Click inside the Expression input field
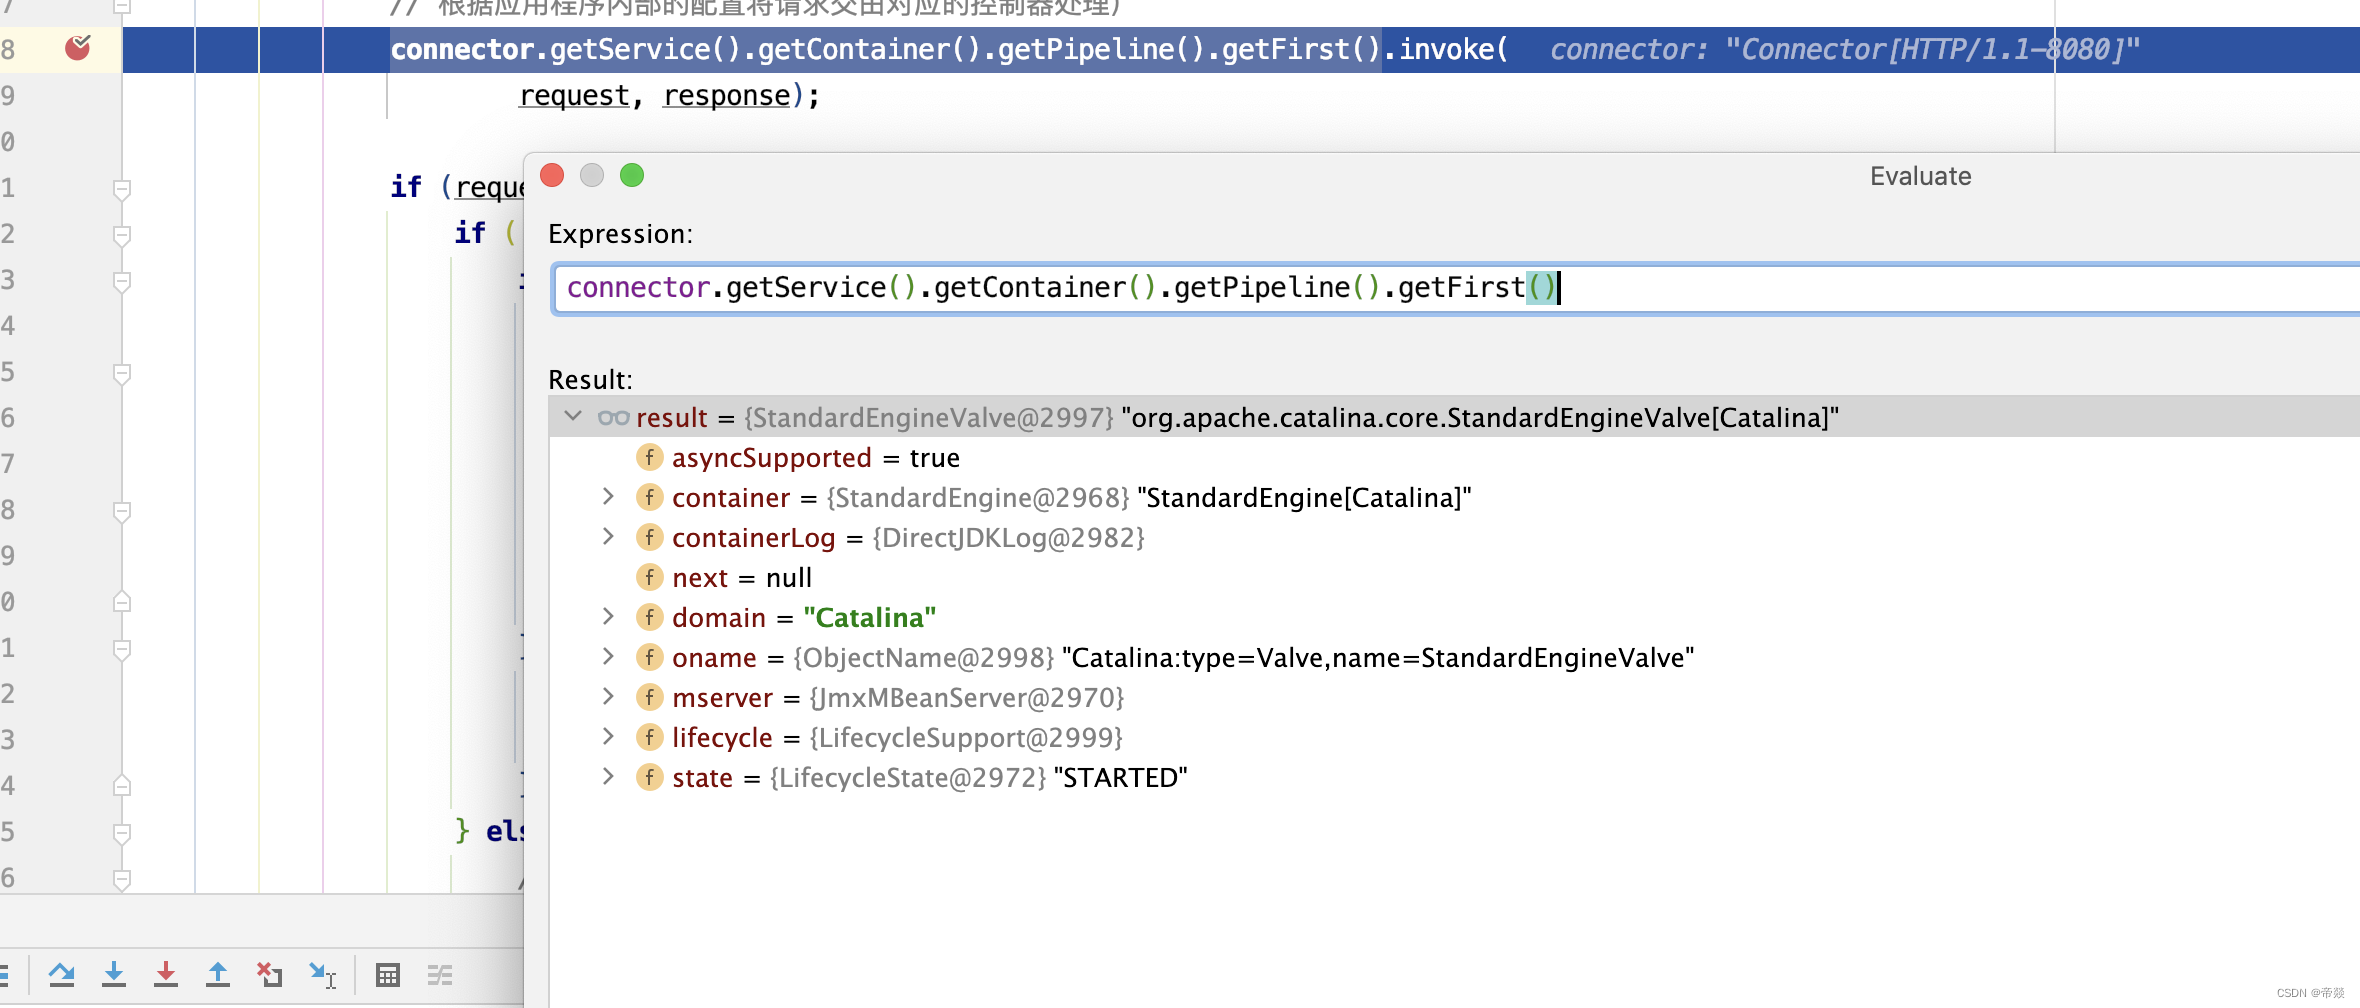Viewport: 2360px width, 1008px height. pos(1900,288)
